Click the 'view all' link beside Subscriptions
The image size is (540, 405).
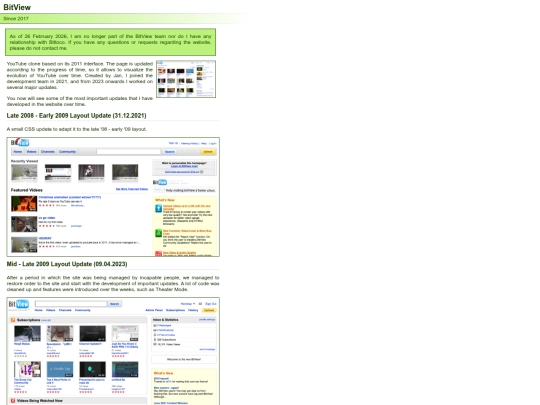click(46, 320)
